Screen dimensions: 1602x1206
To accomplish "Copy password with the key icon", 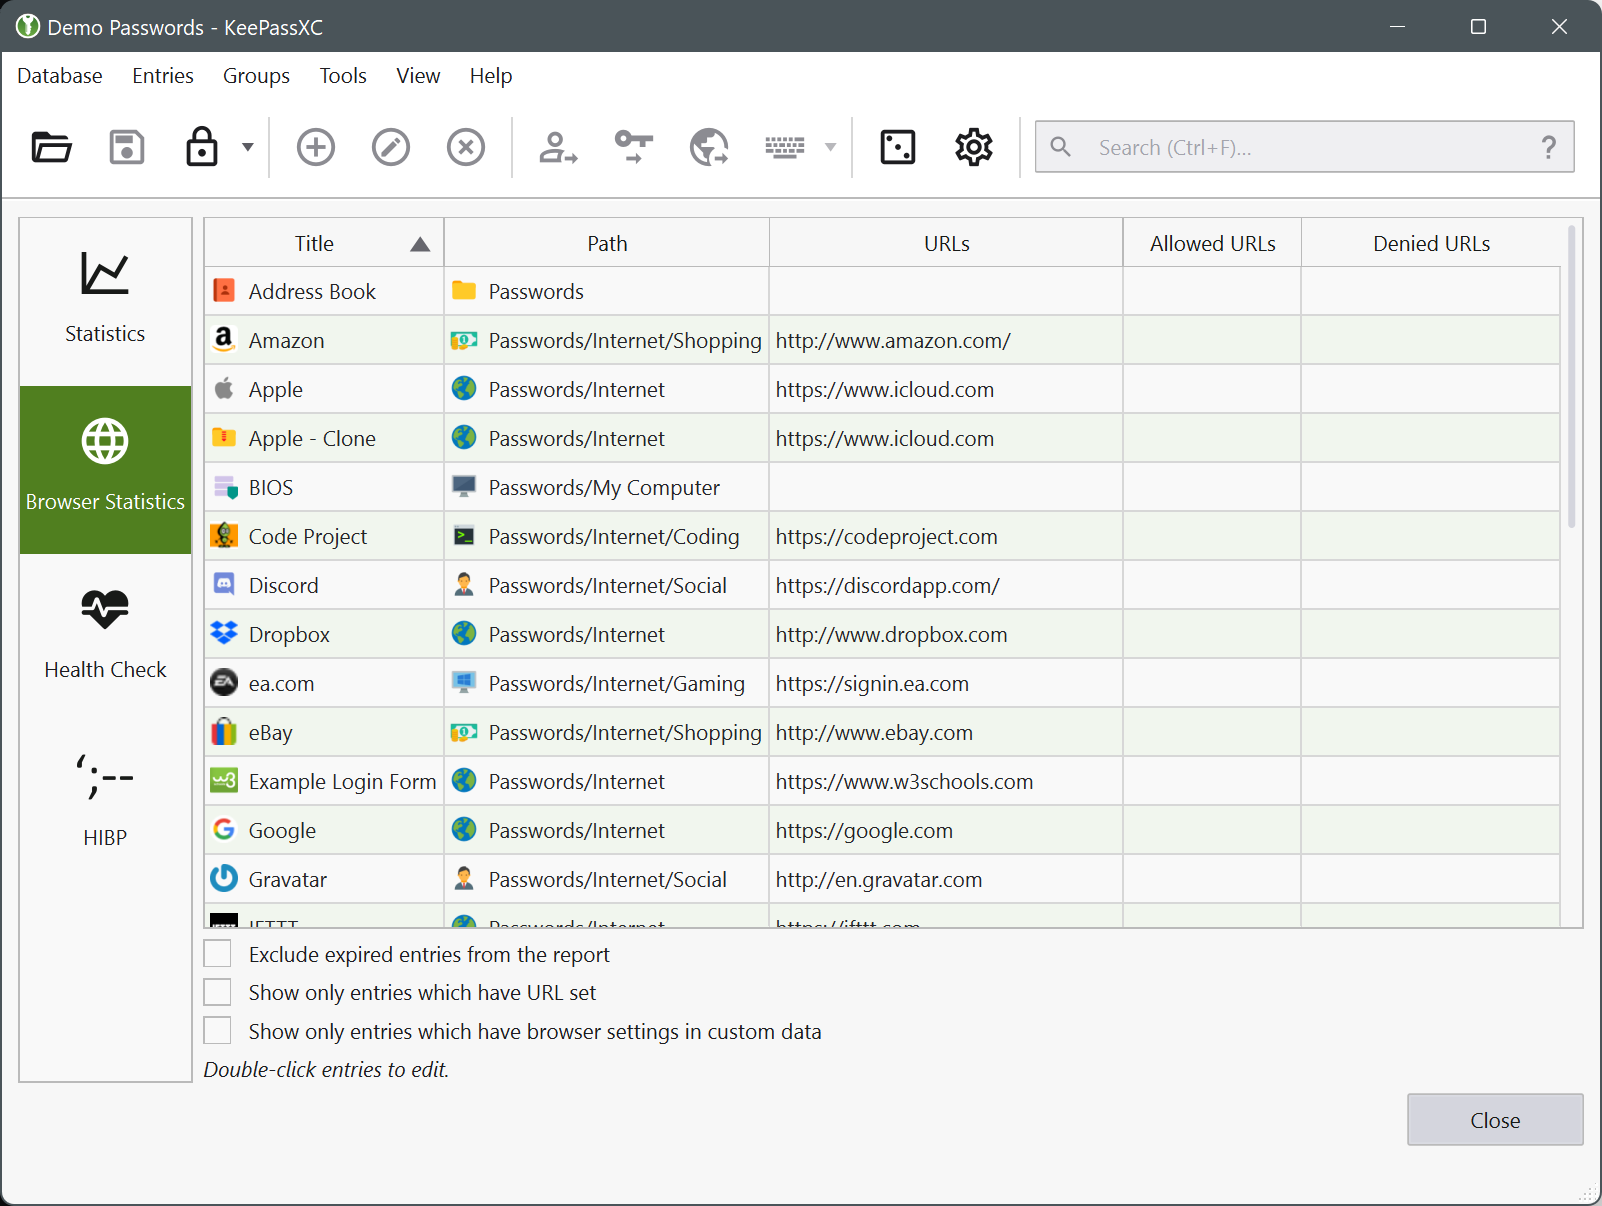I will coord(634,148).
